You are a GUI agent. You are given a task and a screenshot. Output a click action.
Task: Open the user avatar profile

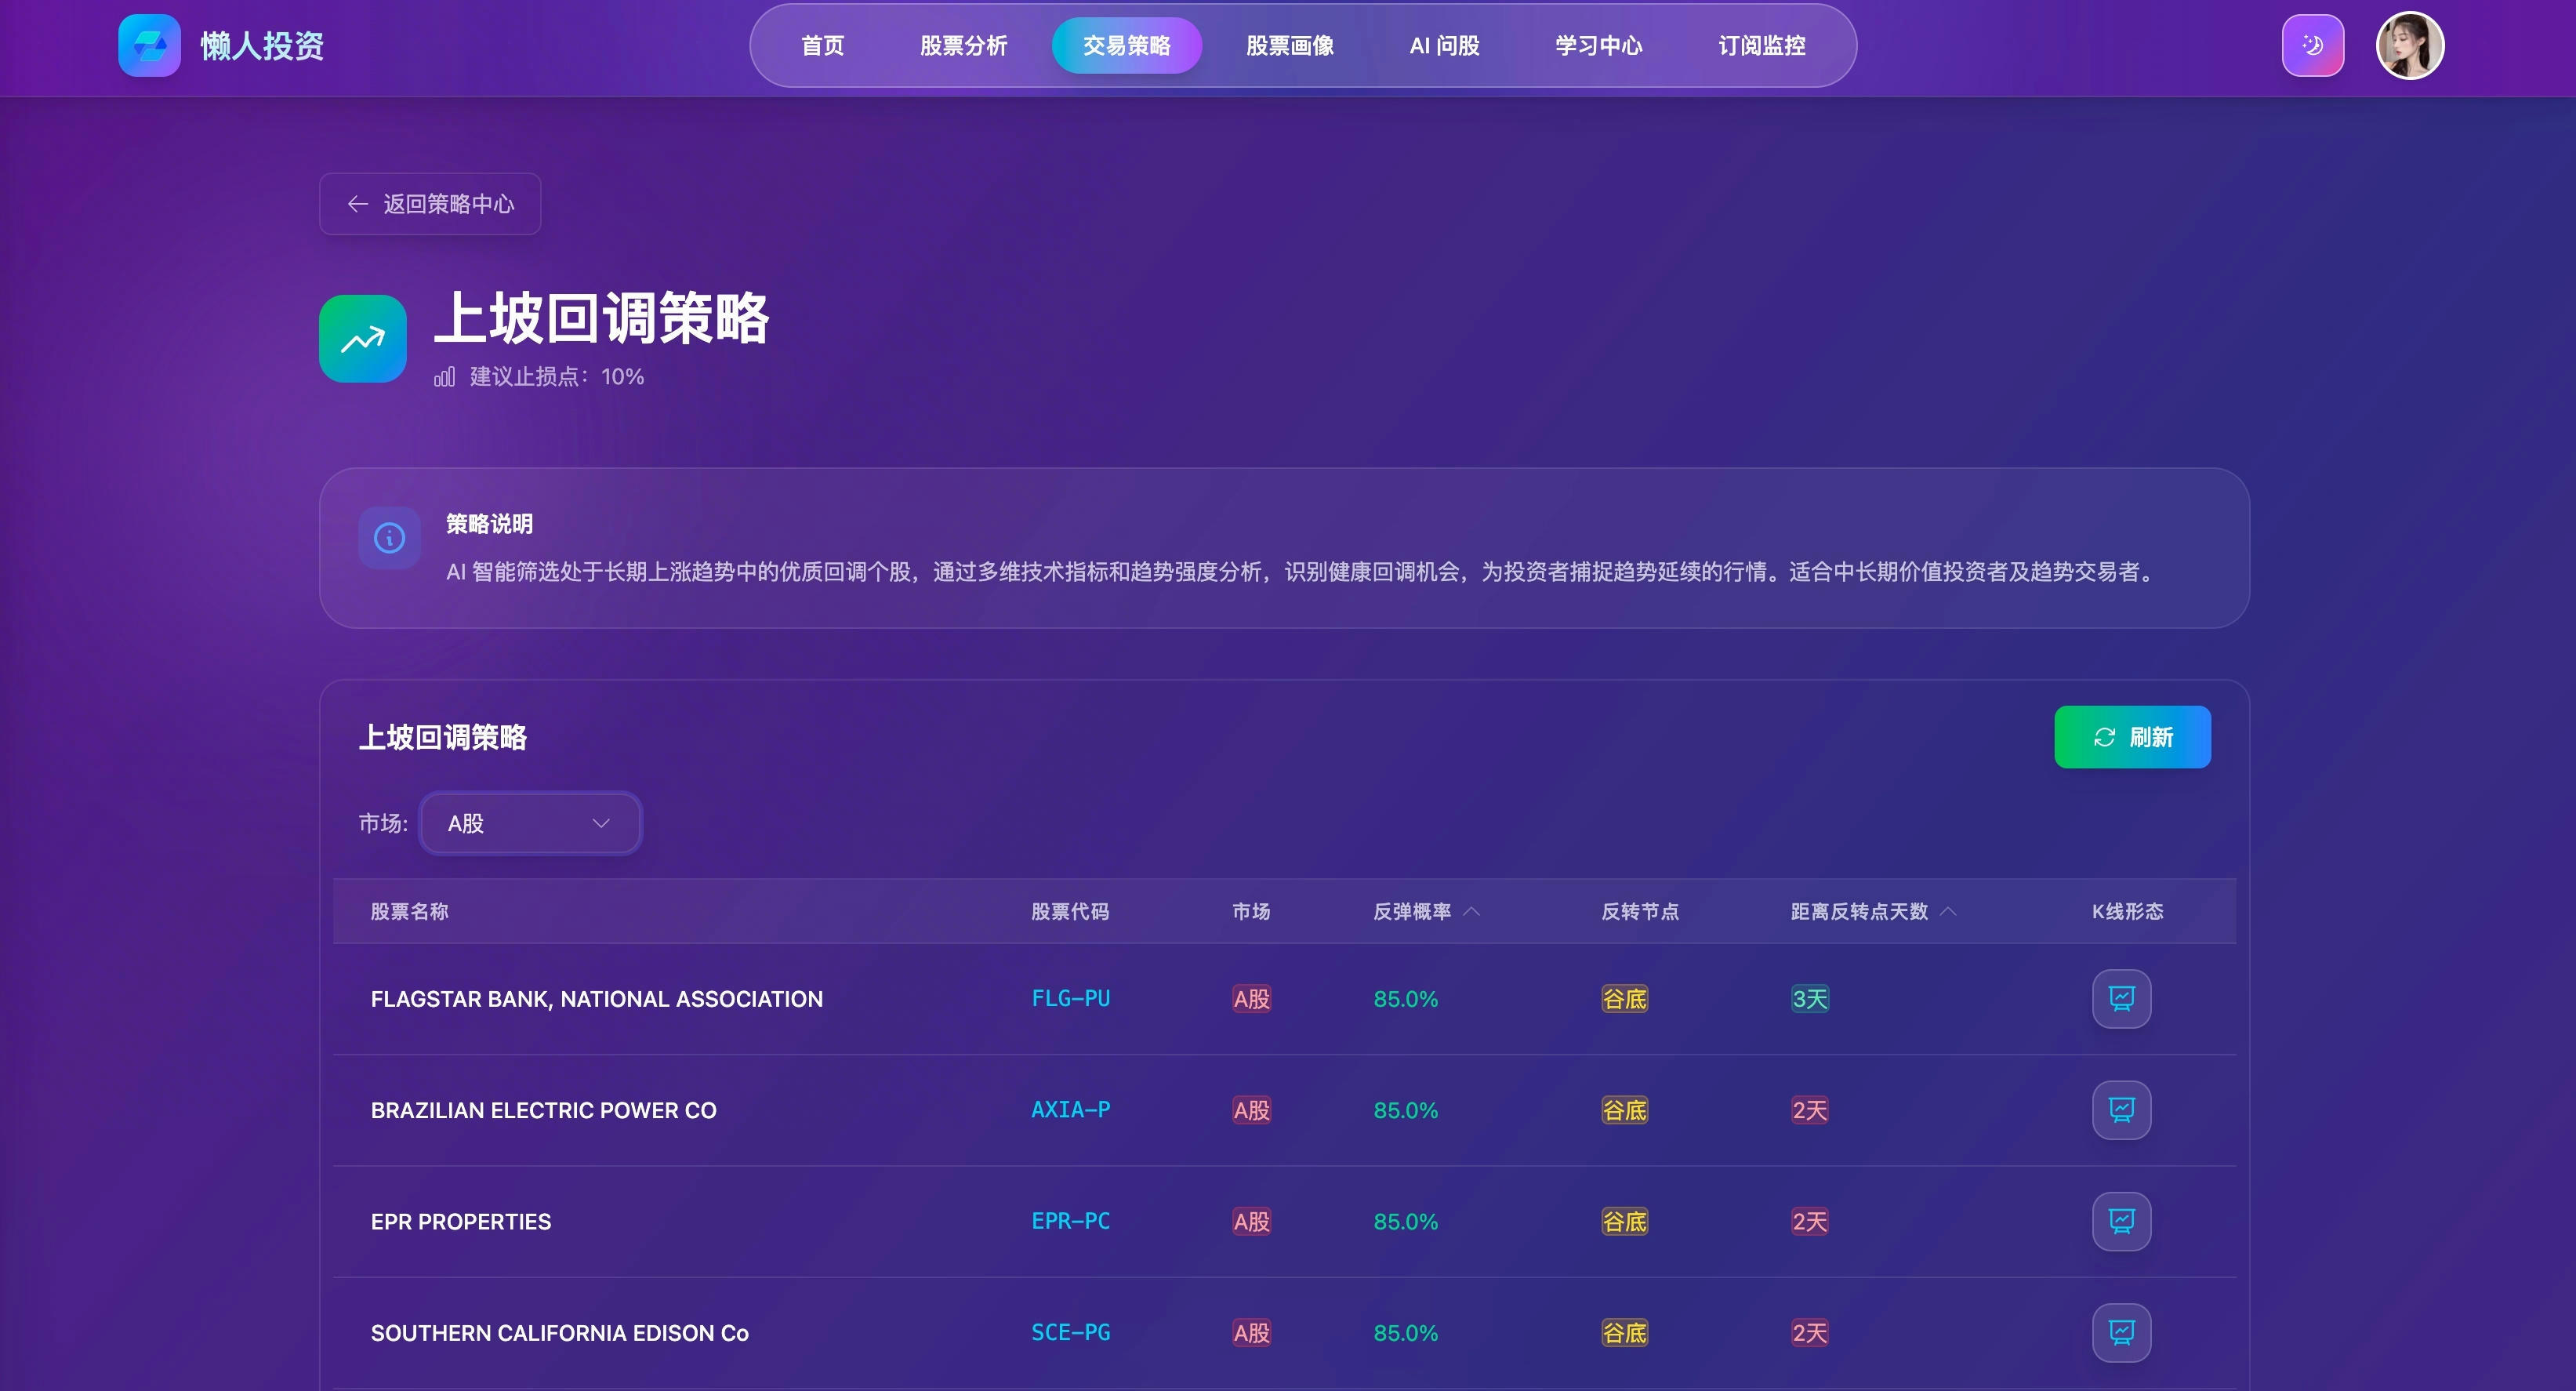click(x=2409, y=45)
